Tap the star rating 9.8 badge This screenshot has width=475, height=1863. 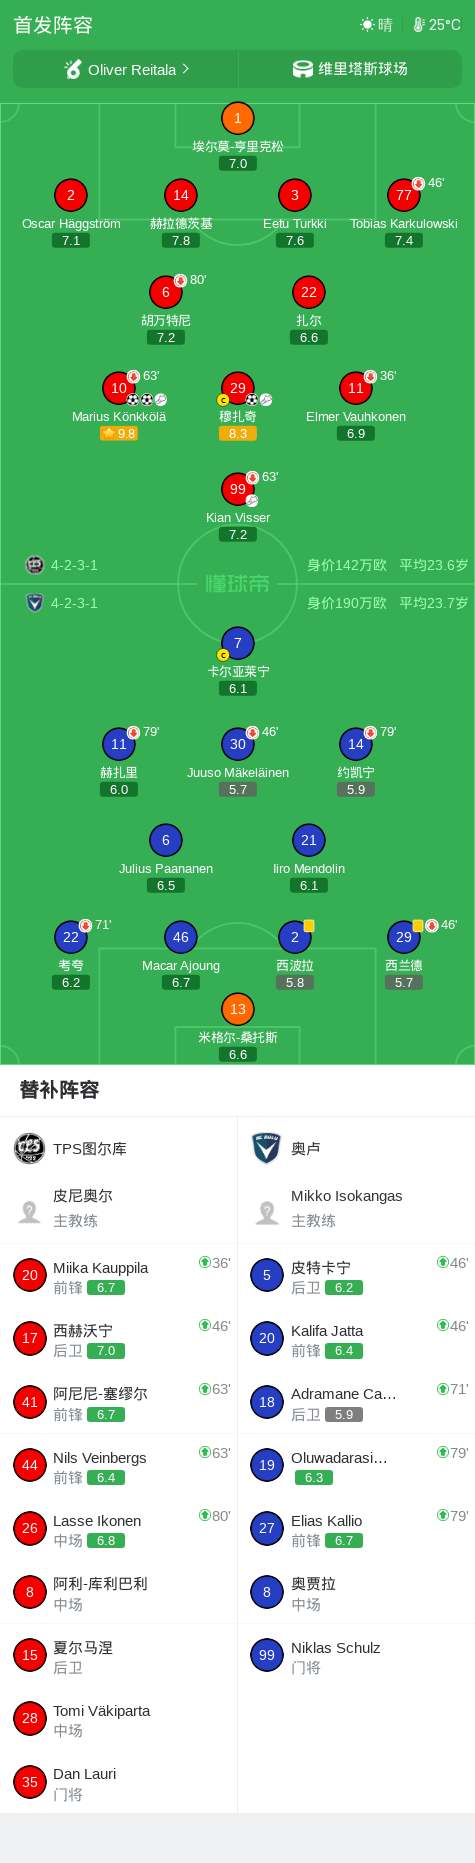tap(119, 434)
